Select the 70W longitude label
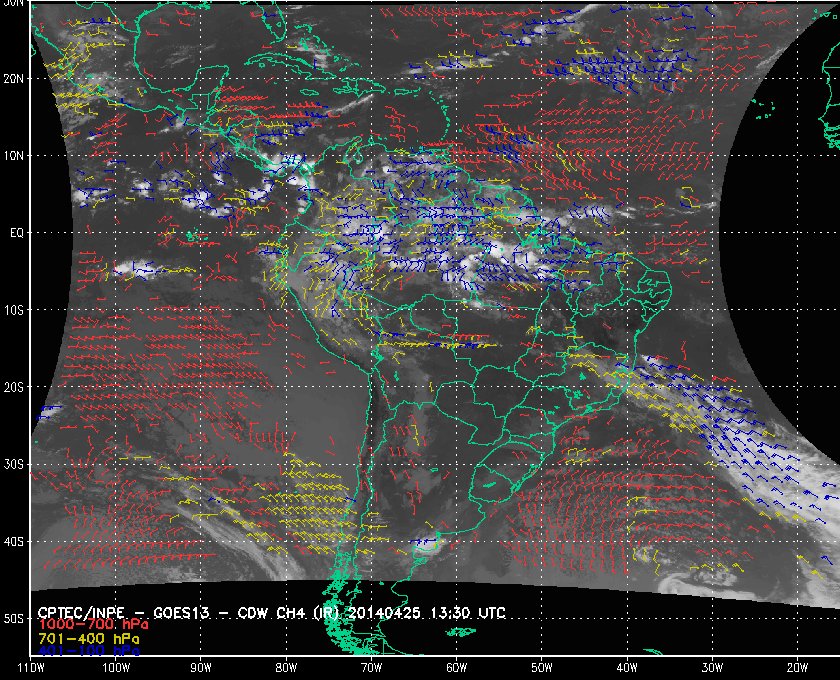Viewport: 840px width, 680px height. pyautogui.click(x=371, y=668)
